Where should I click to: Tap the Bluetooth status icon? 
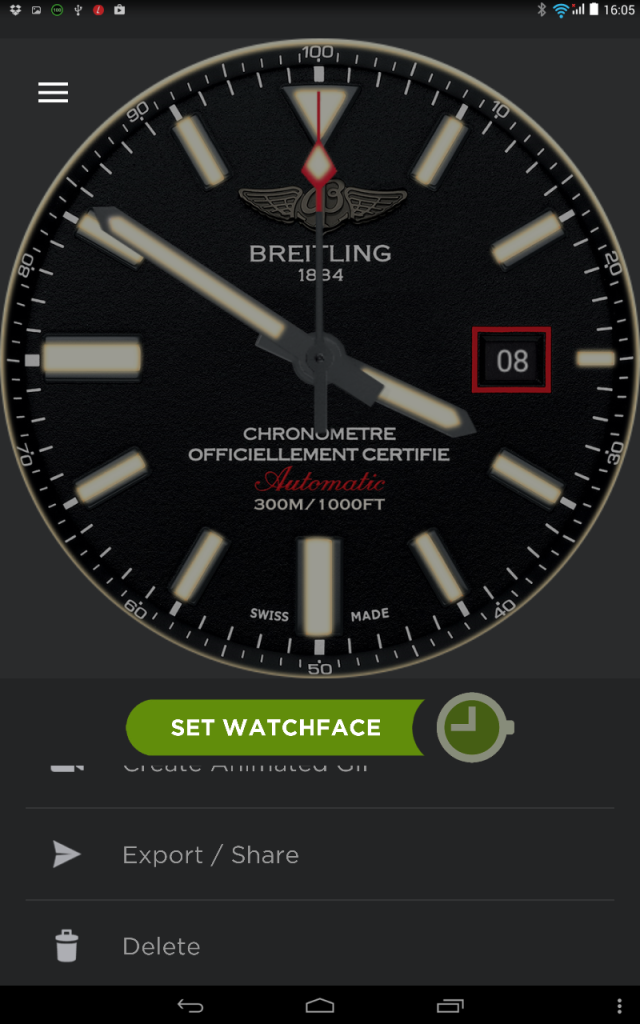tap(541, 10)
